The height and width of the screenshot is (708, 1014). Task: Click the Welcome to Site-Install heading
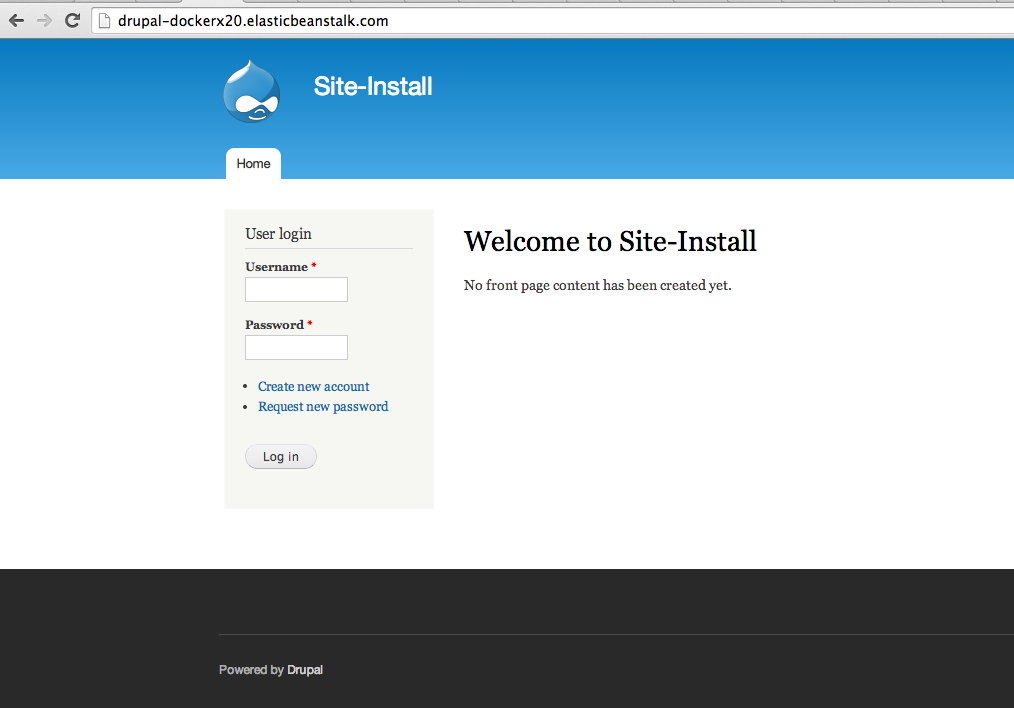(610, 241)
